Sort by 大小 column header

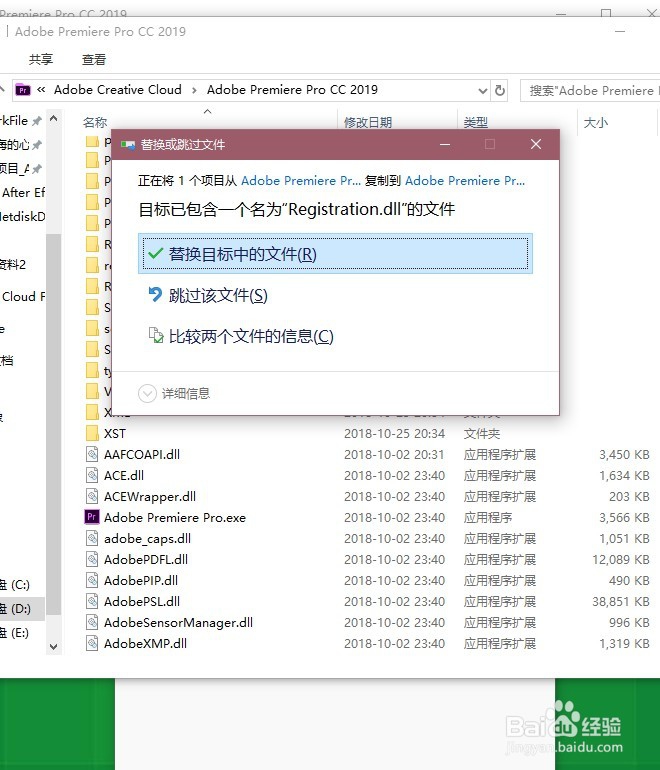(x=596, y=122)
